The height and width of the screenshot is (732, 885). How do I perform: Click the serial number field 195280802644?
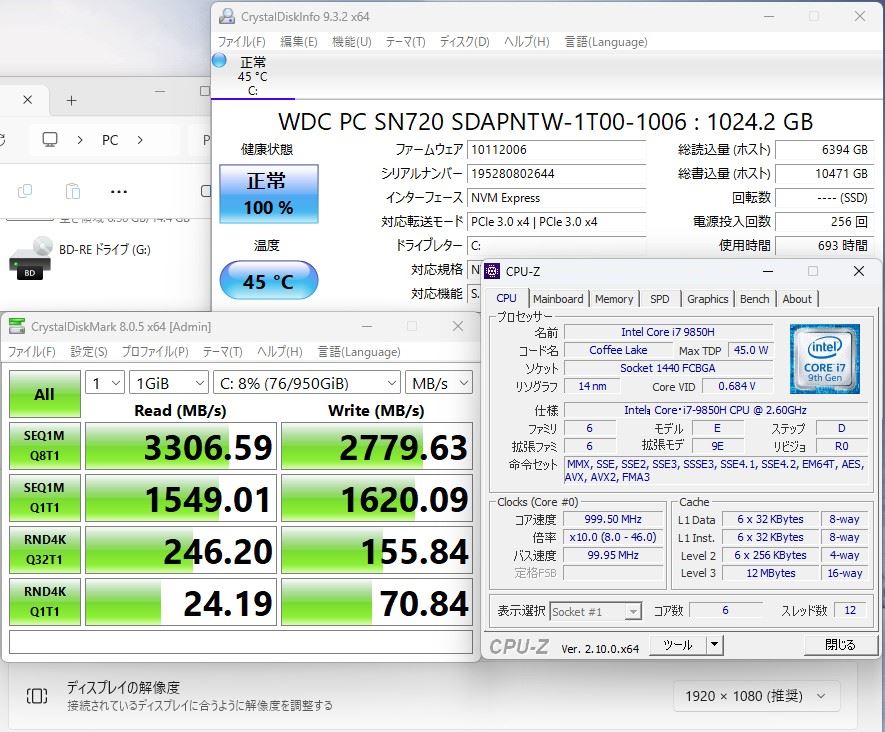pyautogui.click(x=557, y=173)
